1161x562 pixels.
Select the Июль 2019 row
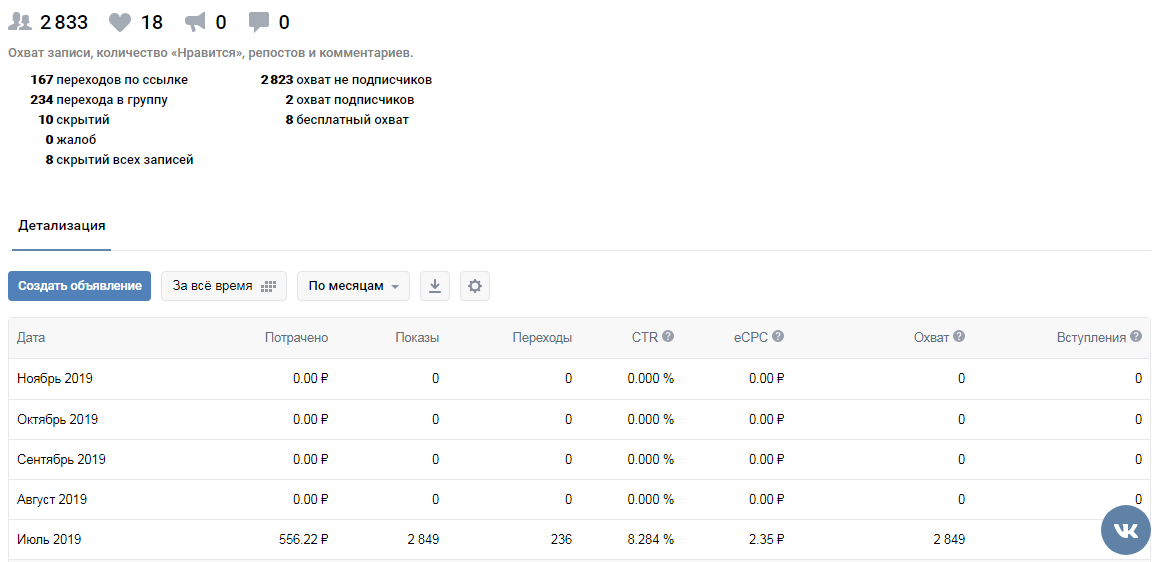579,540
